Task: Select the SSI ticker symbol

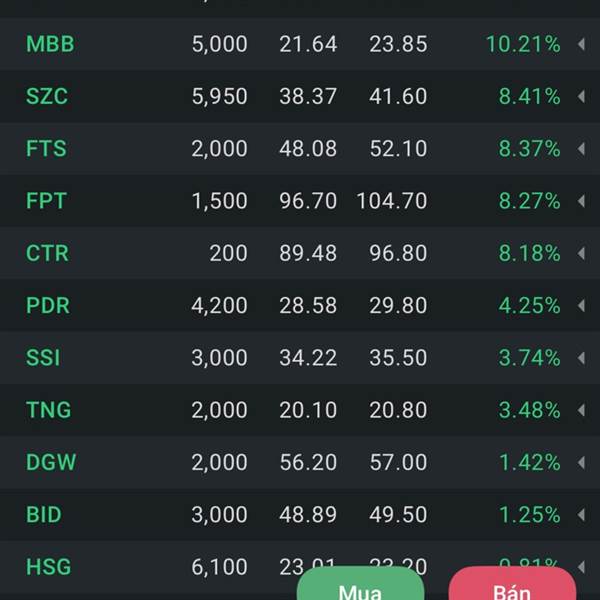Action: [43, 358]
